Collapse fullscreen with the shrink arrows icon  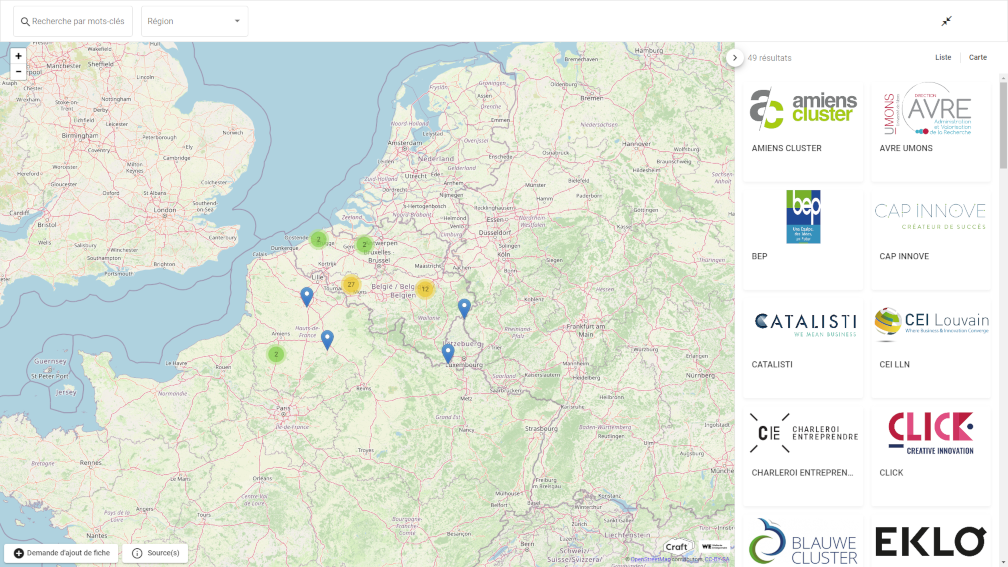(946, 21)
